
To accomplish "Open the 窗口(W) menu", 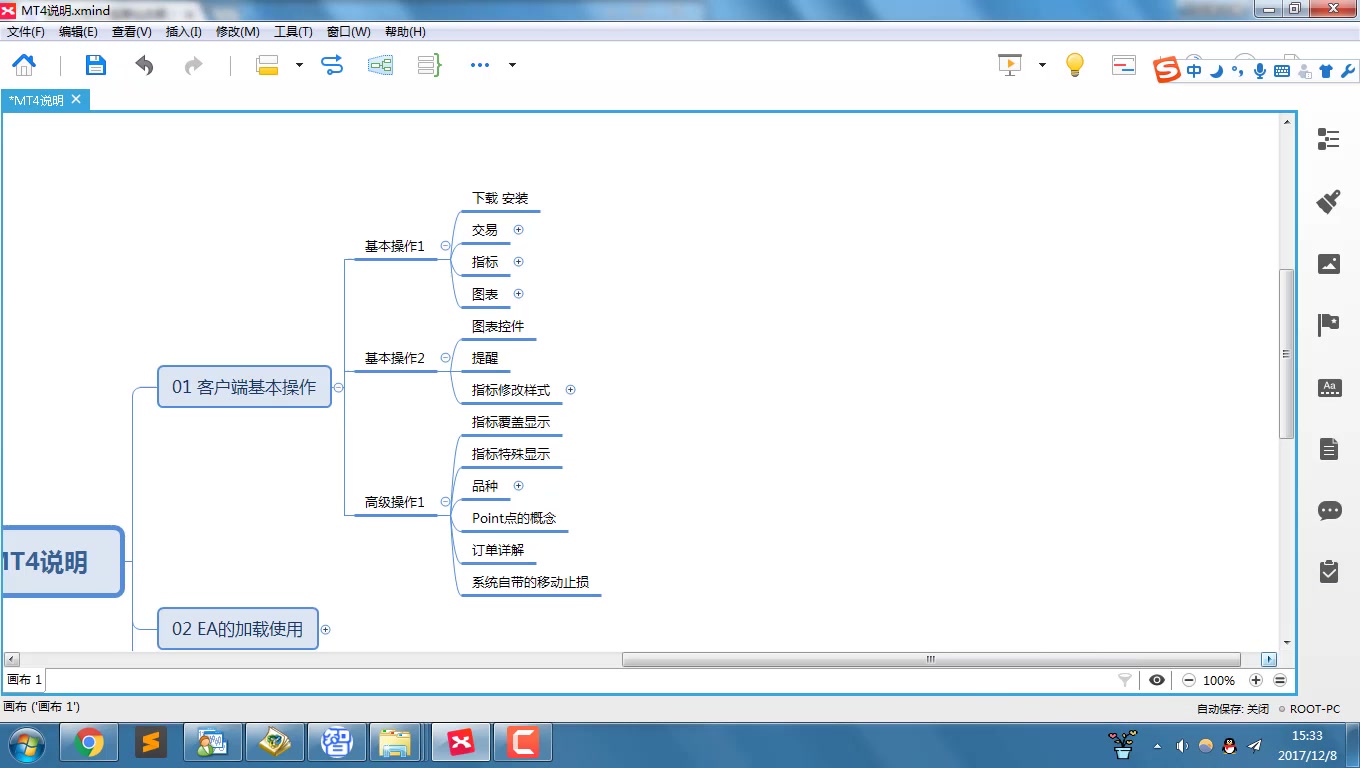I will tap(348, 32).
